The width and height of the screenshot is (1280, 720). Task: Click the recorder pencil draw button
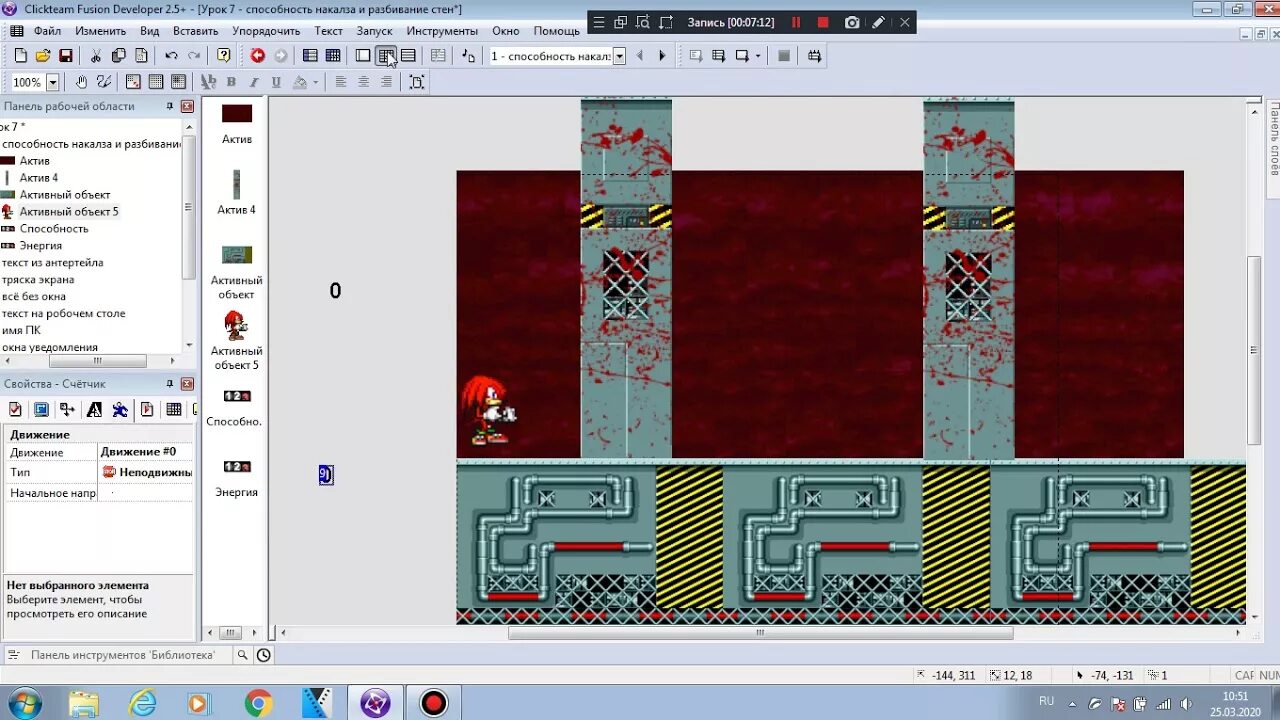click(x=878, y=22)
